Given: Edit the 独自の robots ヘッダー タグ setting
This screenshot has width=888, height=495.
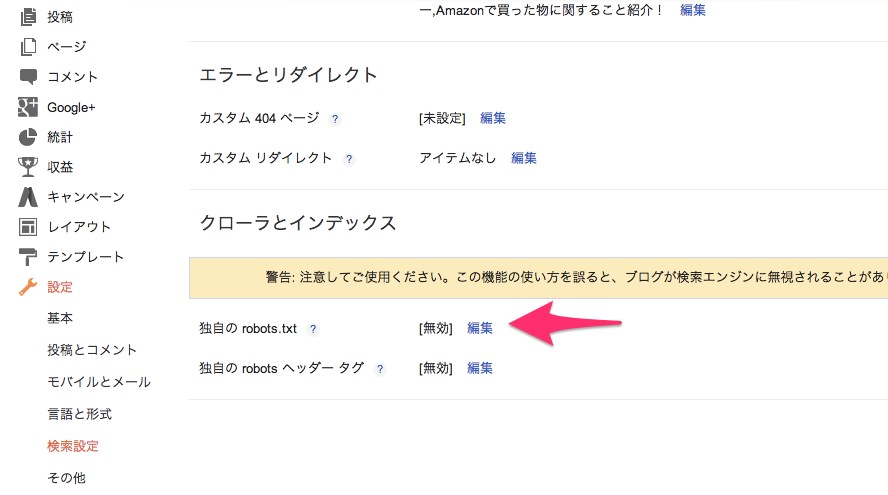Looking at the screenshot, I should click(480, 368).
